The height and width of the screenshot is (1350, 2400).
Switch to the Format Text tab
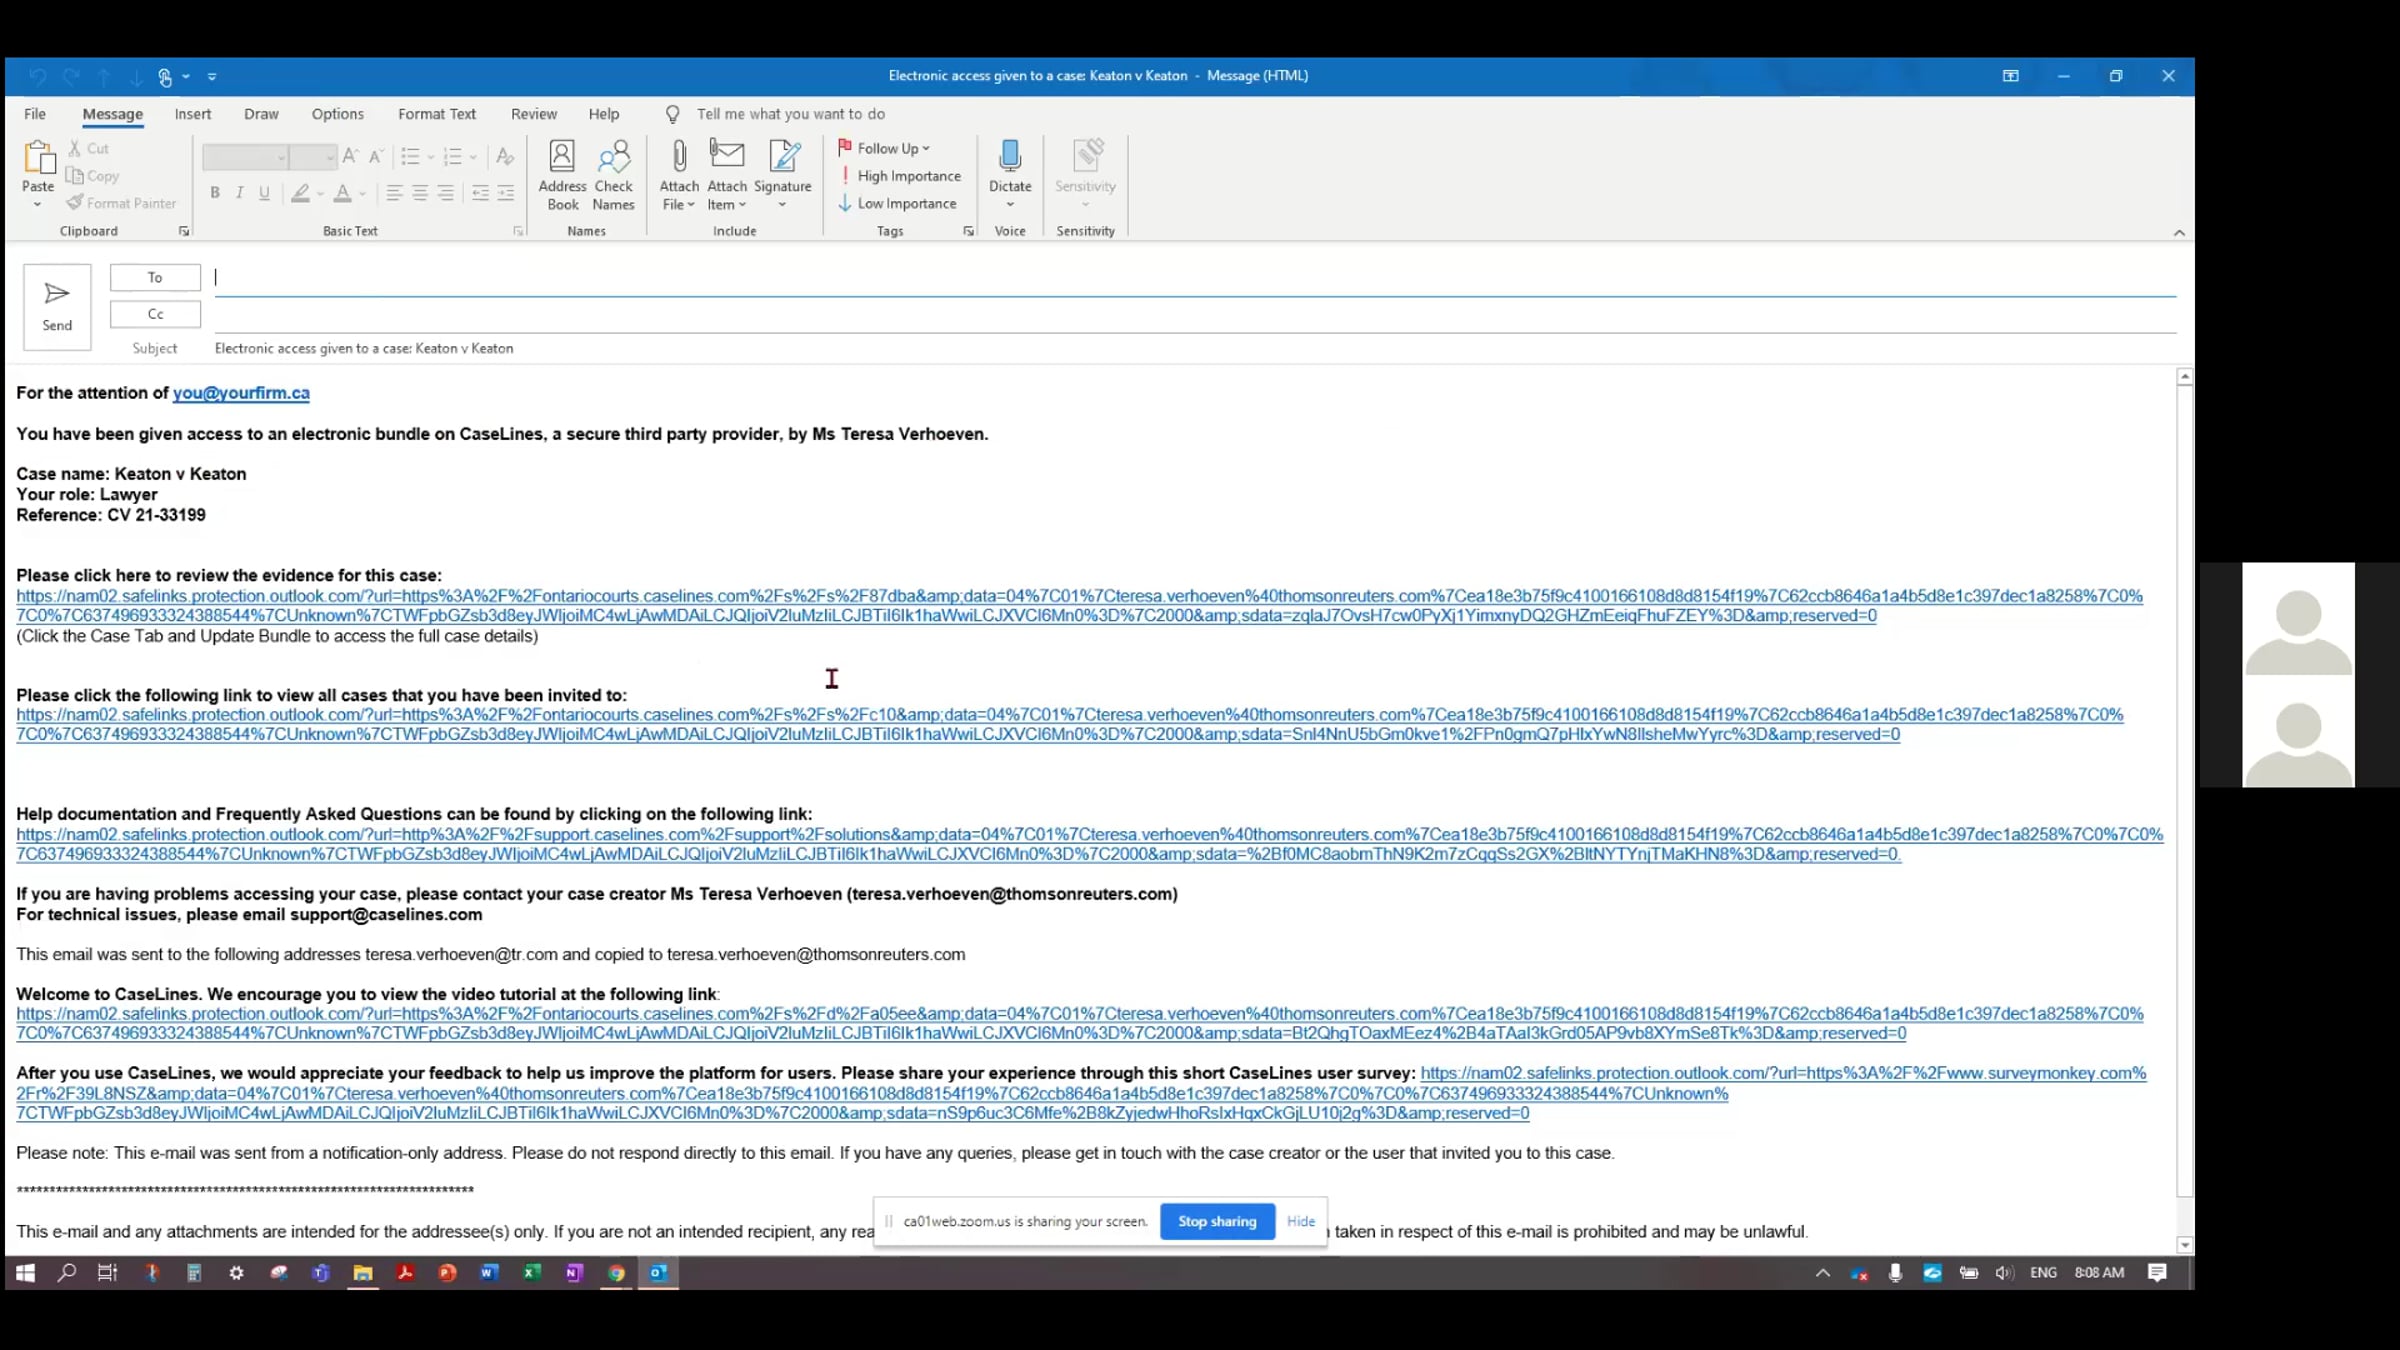click(x=437, y=114)
